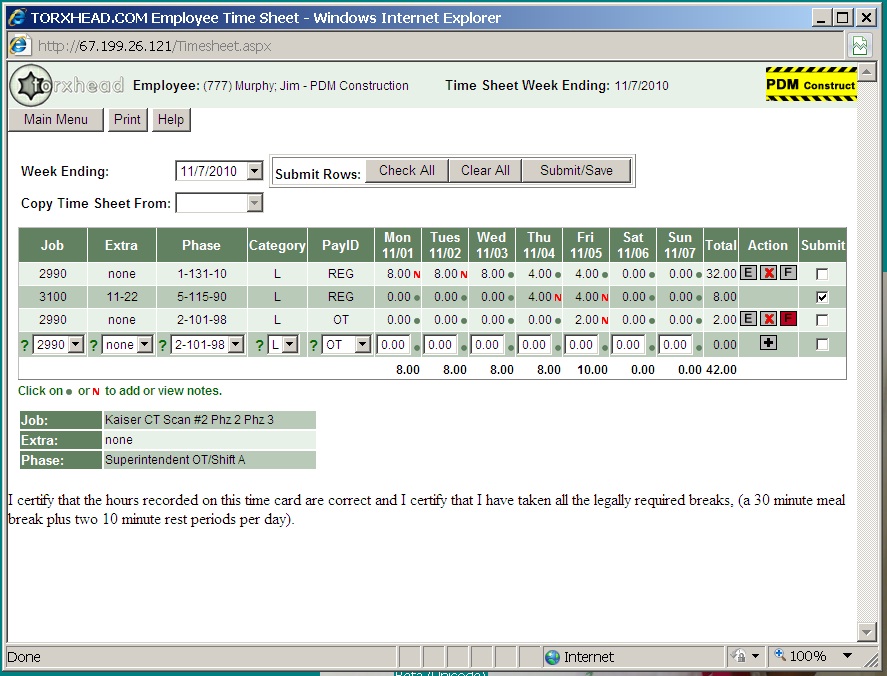Uncheck the Submit box for job 3100
The width and height of the screenshot is (887, 676).
[822, 297]
